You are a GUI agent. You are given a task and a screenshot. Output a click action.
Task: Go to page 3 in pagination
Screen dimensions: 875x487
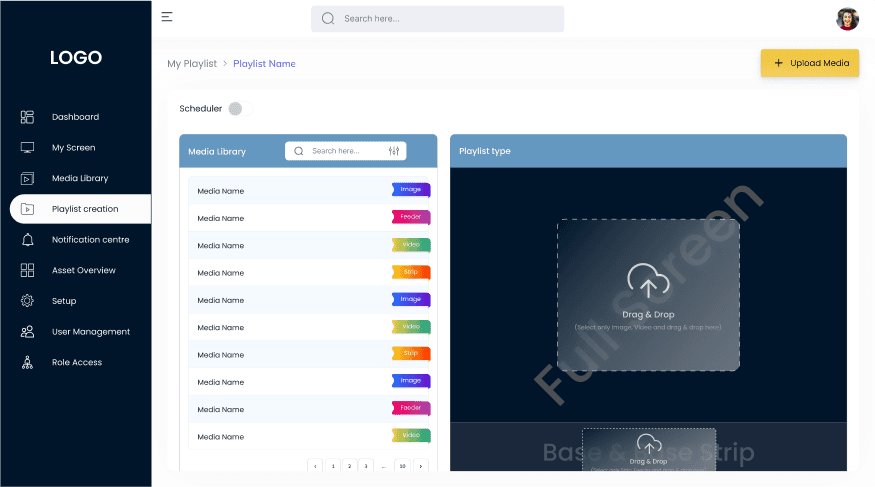click(366, 466)
